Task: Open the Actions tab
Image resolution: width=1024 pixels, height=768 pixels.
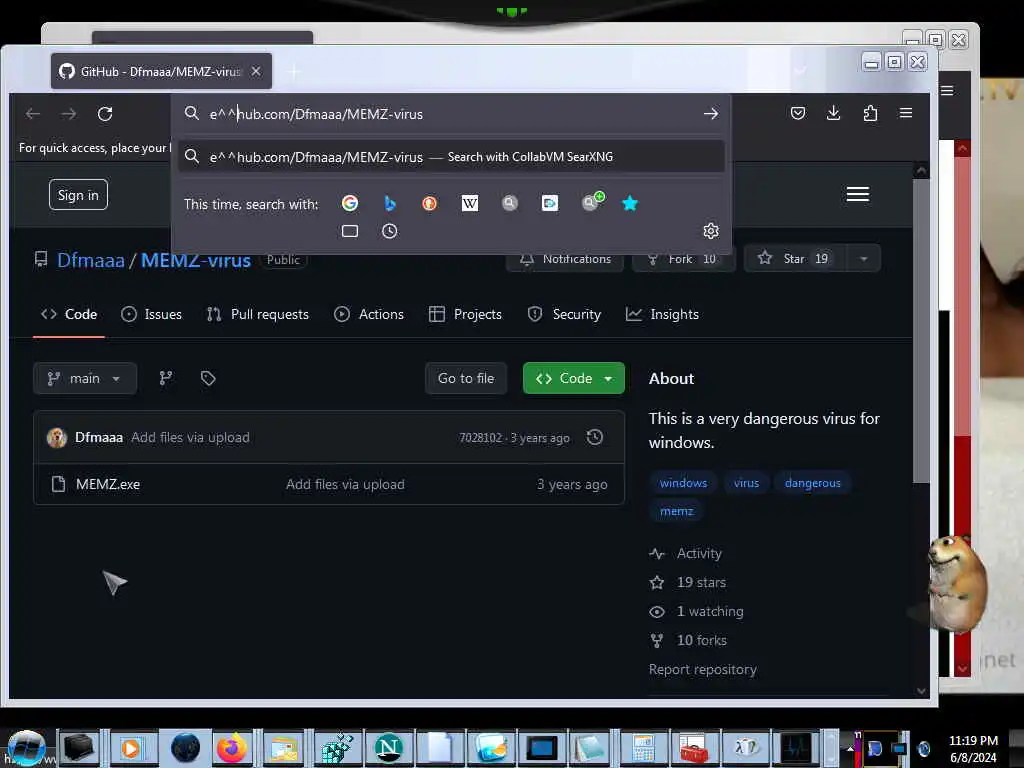Action: (369, 314)
